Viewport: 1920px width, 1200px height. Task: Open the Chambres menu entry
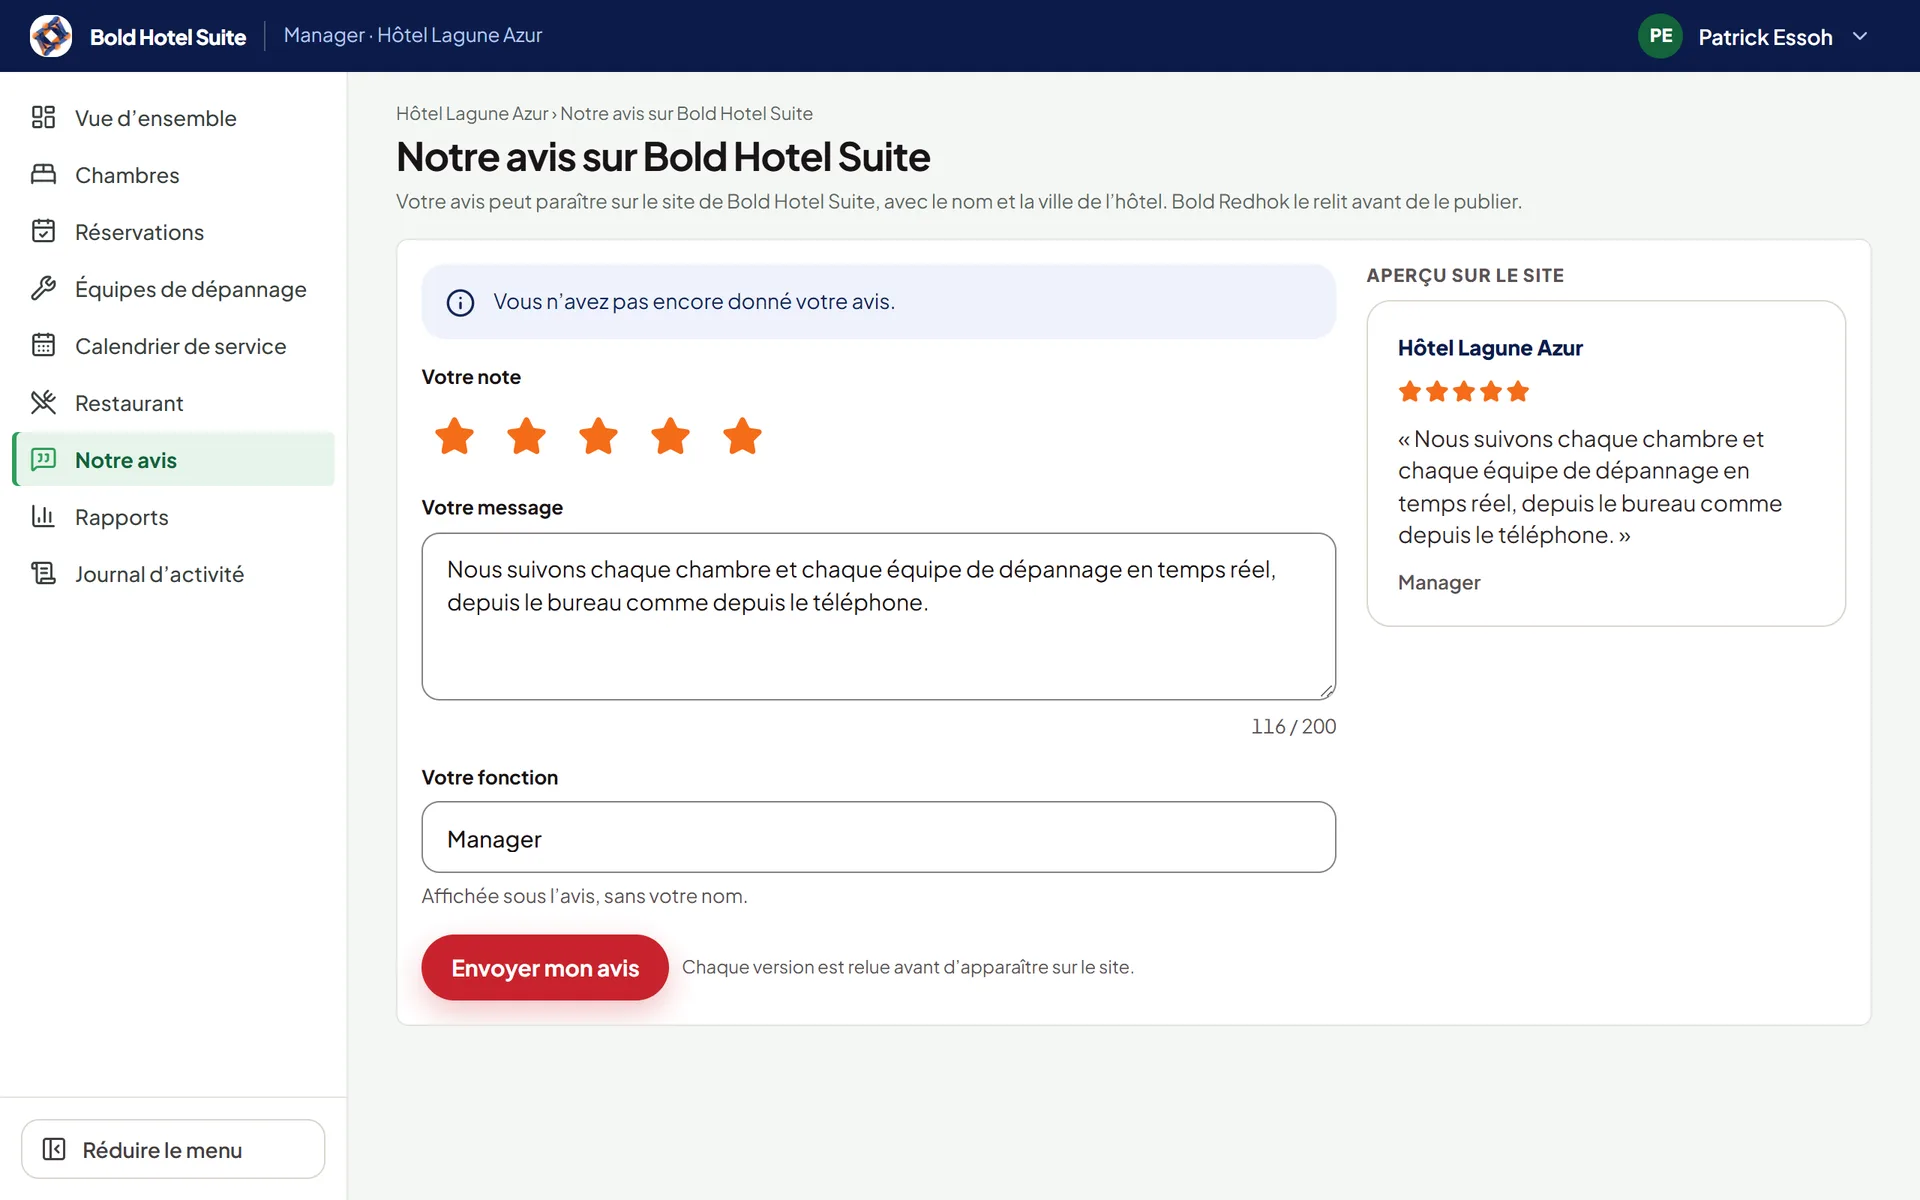(x=173, y=175)
